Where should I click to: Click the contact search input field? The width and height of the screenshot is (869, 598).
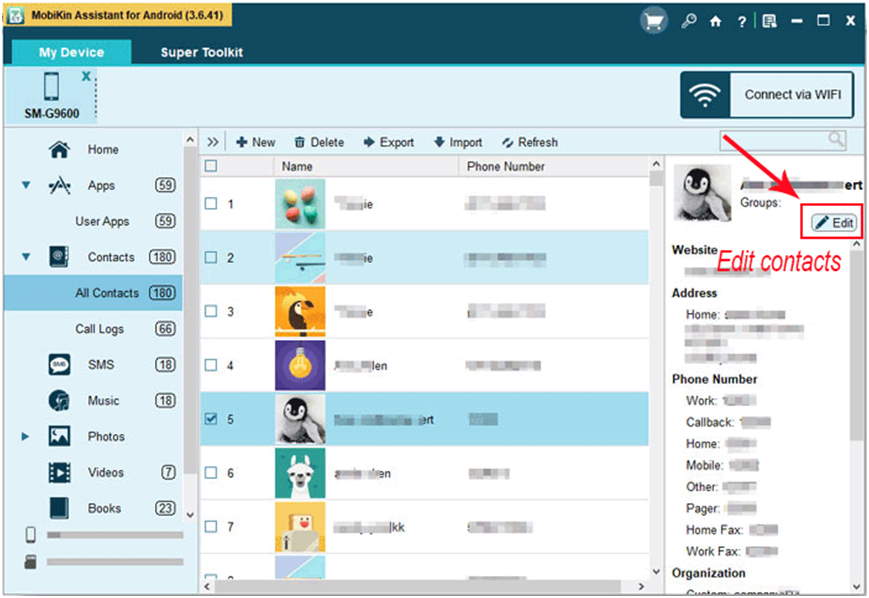click(772, 141)
